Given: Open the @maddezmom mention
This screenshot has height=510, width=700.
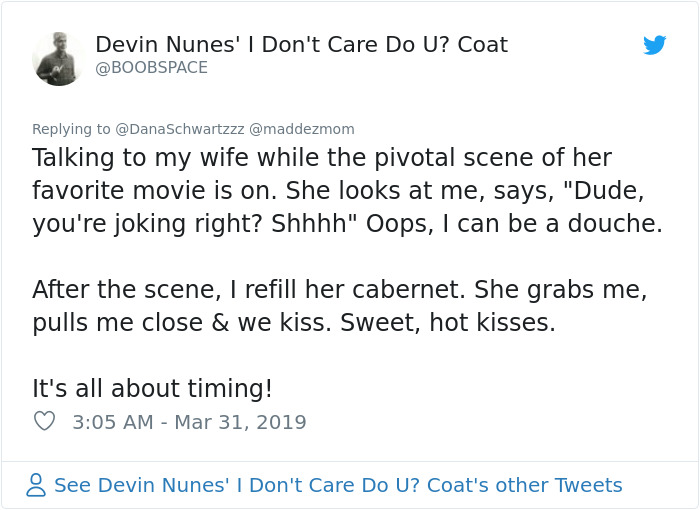Looking at the screenshot, I should [301, 129].
